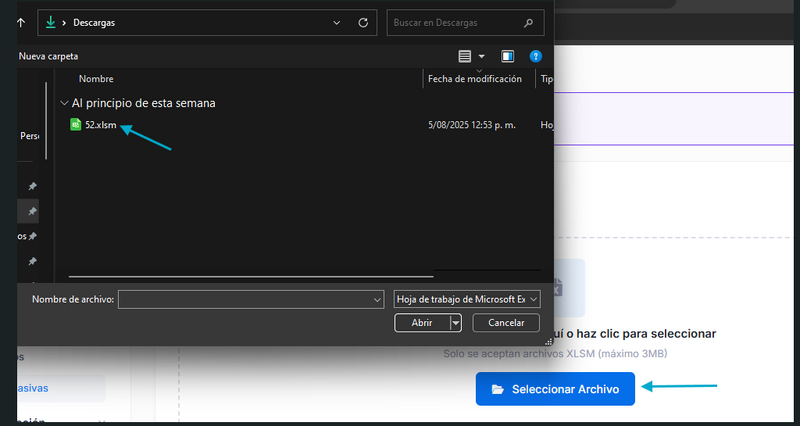Toggle the preview pane icon

507,56
